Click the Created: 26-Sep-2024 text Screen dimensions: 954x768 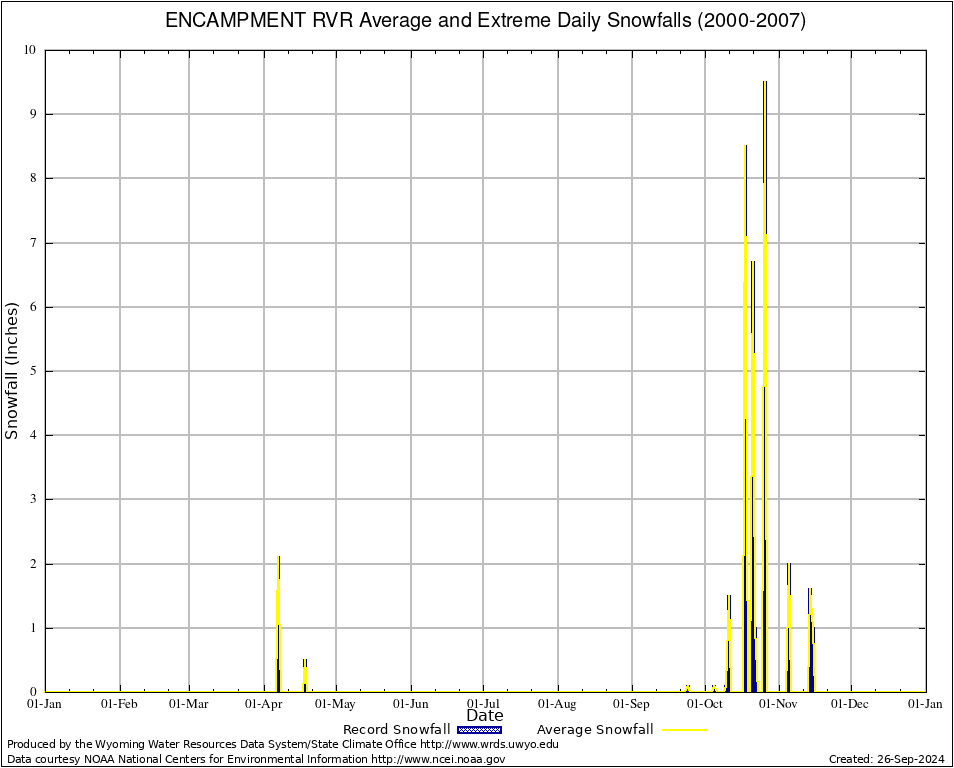click(886, 759)
